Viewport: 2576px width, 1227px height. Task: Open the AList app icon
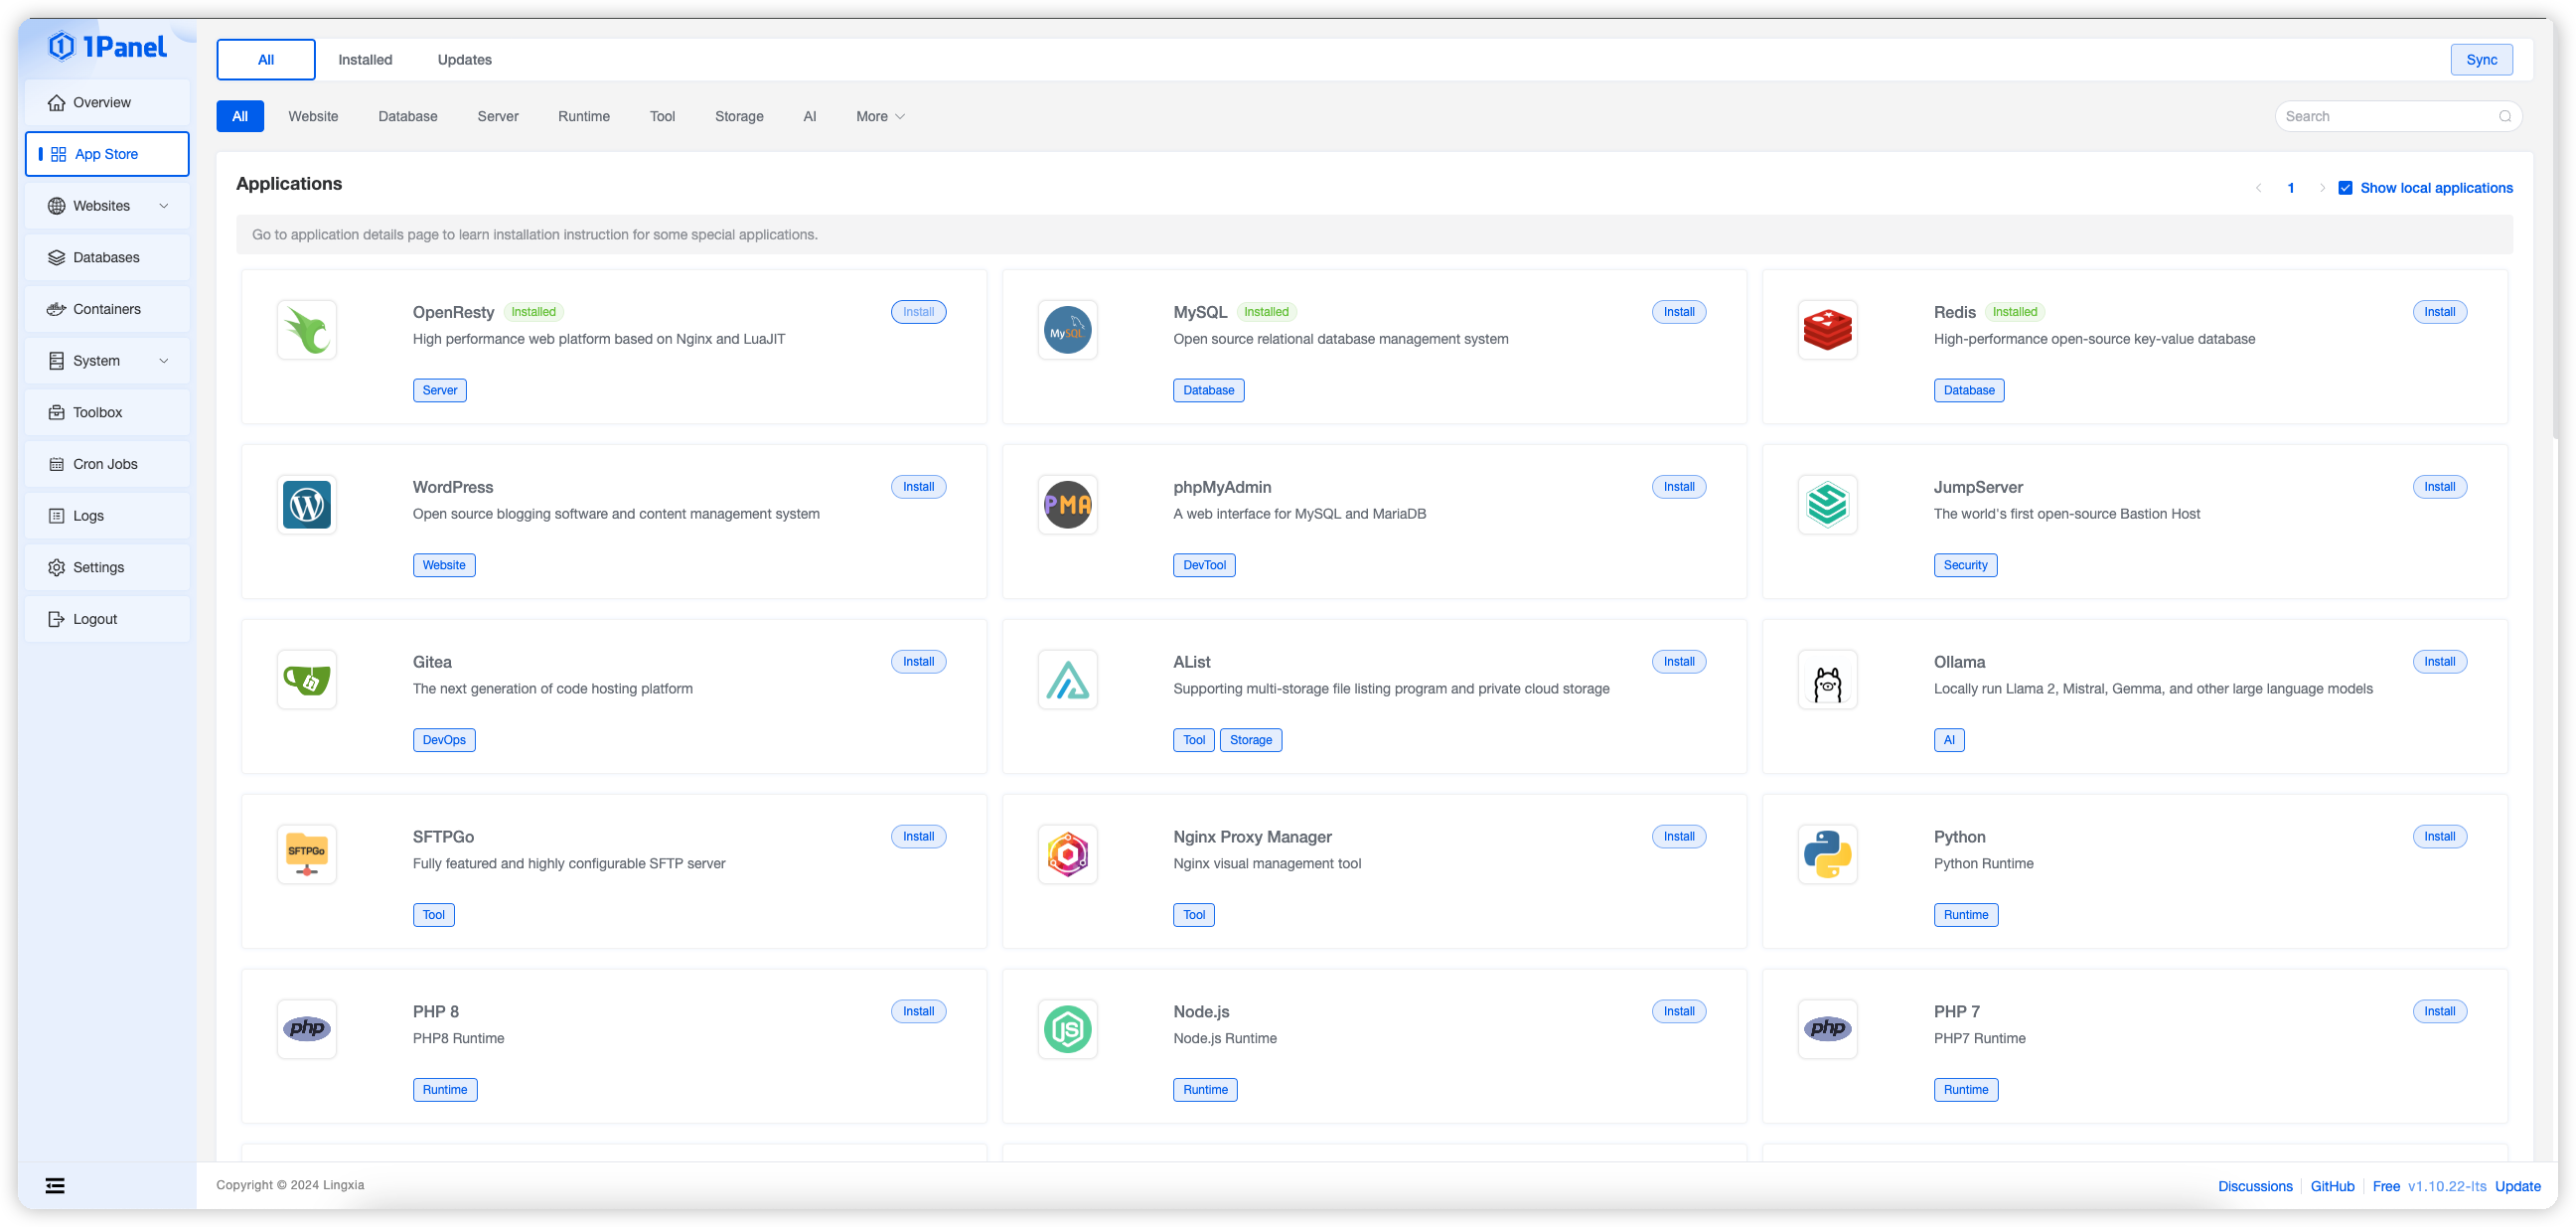1067,680
